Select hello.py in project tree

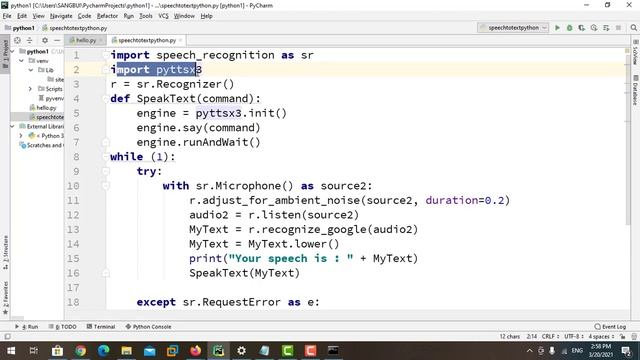point(43,108)
